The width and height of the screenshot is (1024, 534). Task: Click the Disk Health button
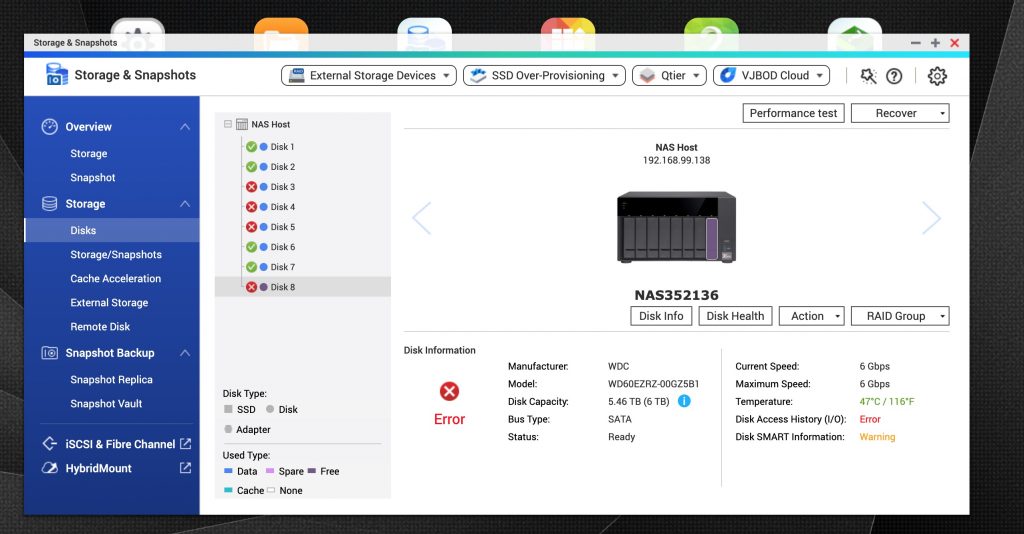tap(735, 316)
